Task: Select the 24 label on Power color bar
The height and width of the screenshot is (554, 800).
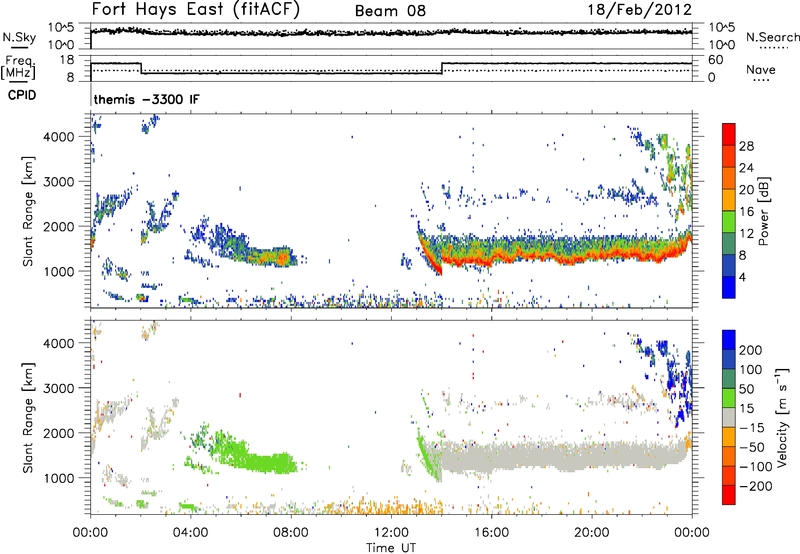Action: pyautogui.click(x=746, y=168)
